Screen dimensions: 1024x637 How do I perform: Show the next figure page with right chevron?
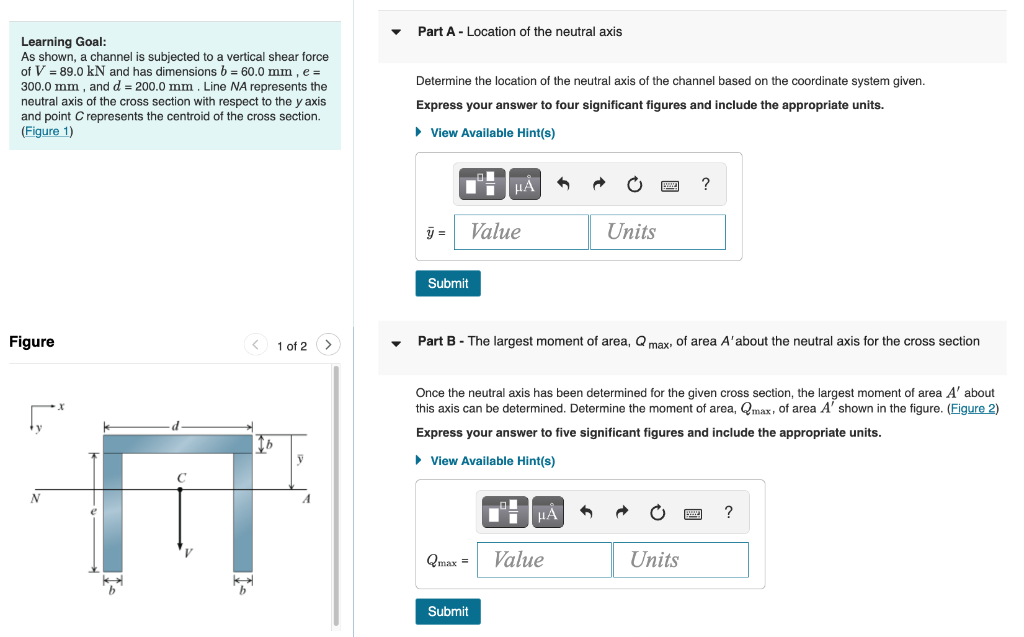328,343
